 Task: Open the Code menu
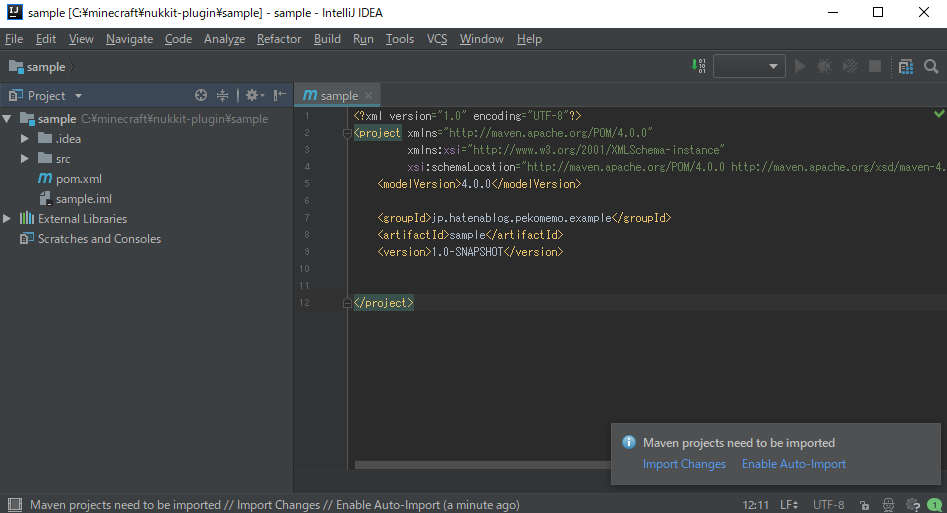pos(178,39)
